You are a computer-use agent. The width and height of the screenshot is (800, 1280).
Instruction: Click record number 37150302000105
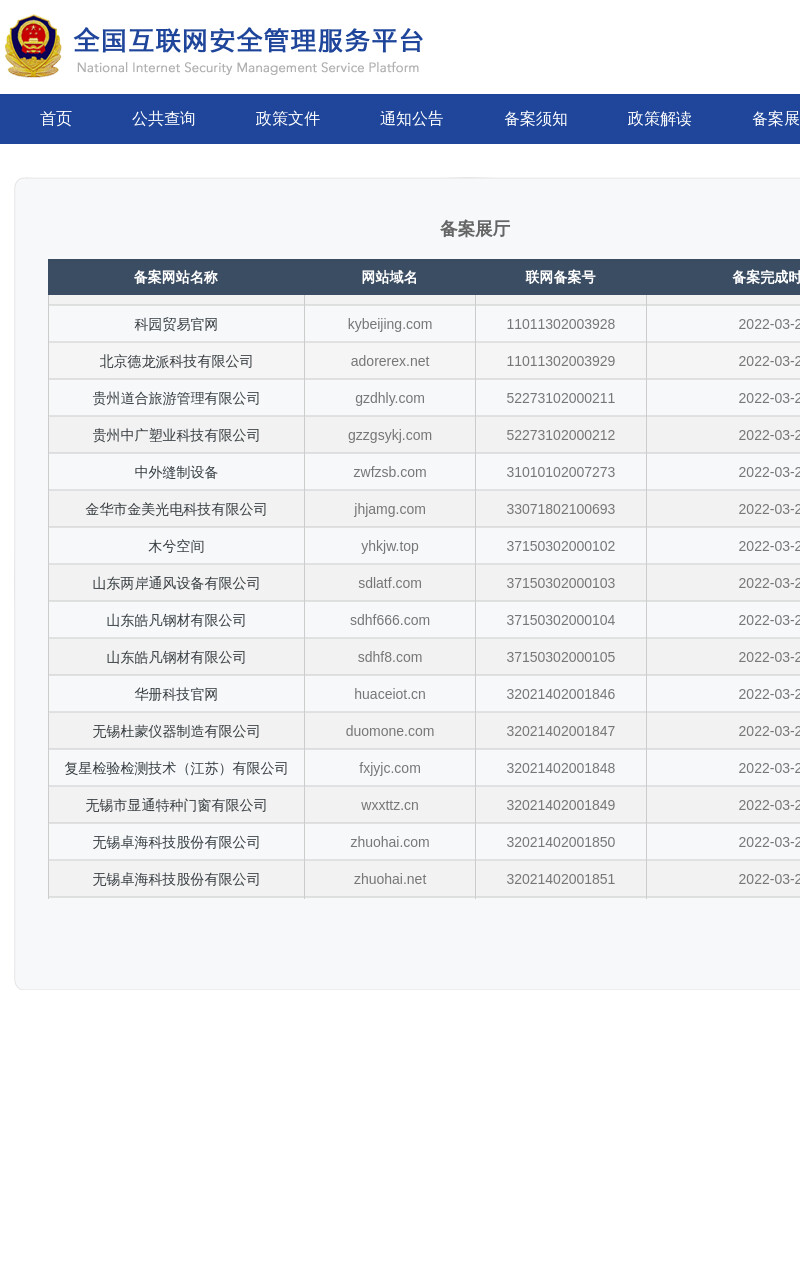click(x=561, y=657)
